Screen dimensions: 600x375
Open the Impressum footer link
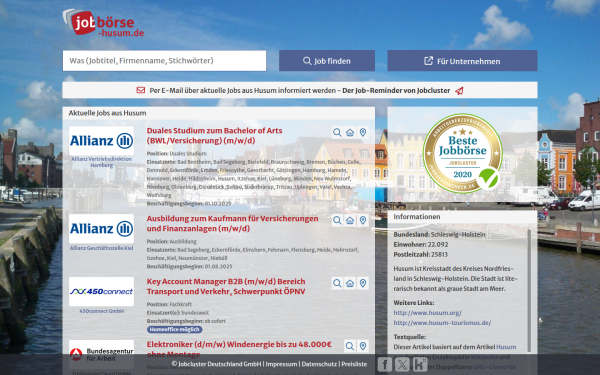(281, 364)
